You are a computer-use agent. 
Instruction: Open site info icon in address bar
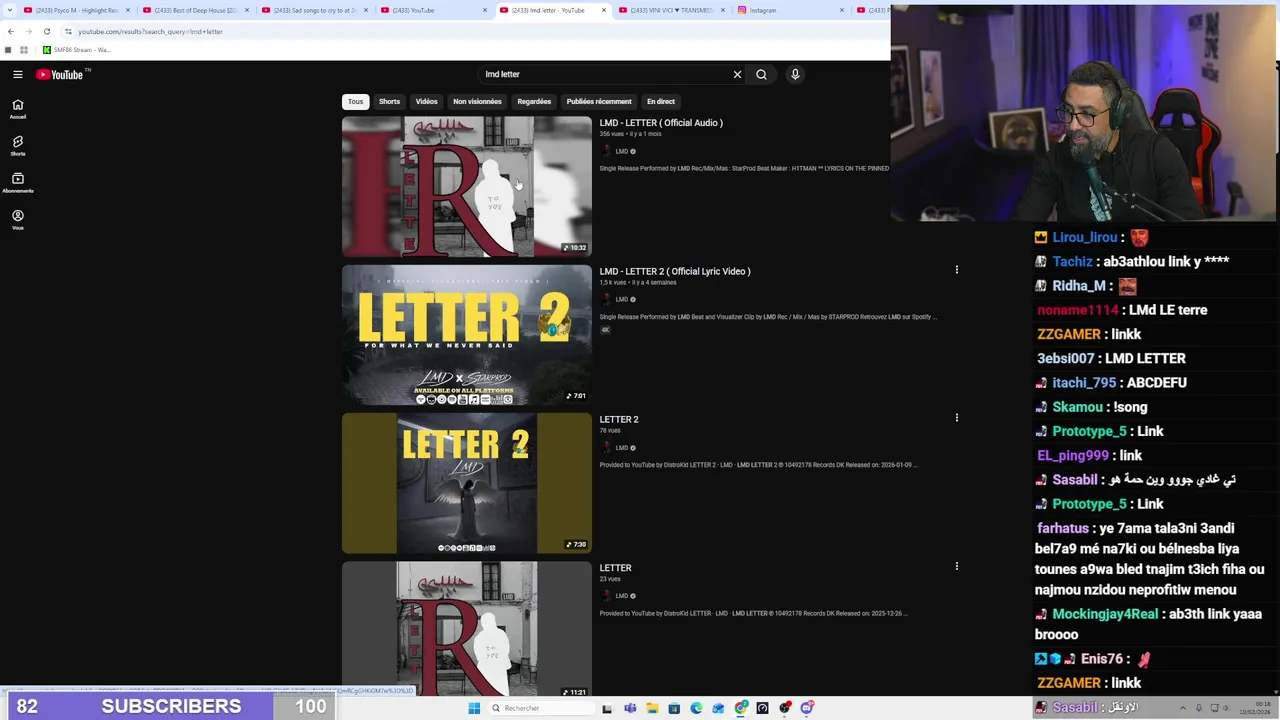point(68,31)
